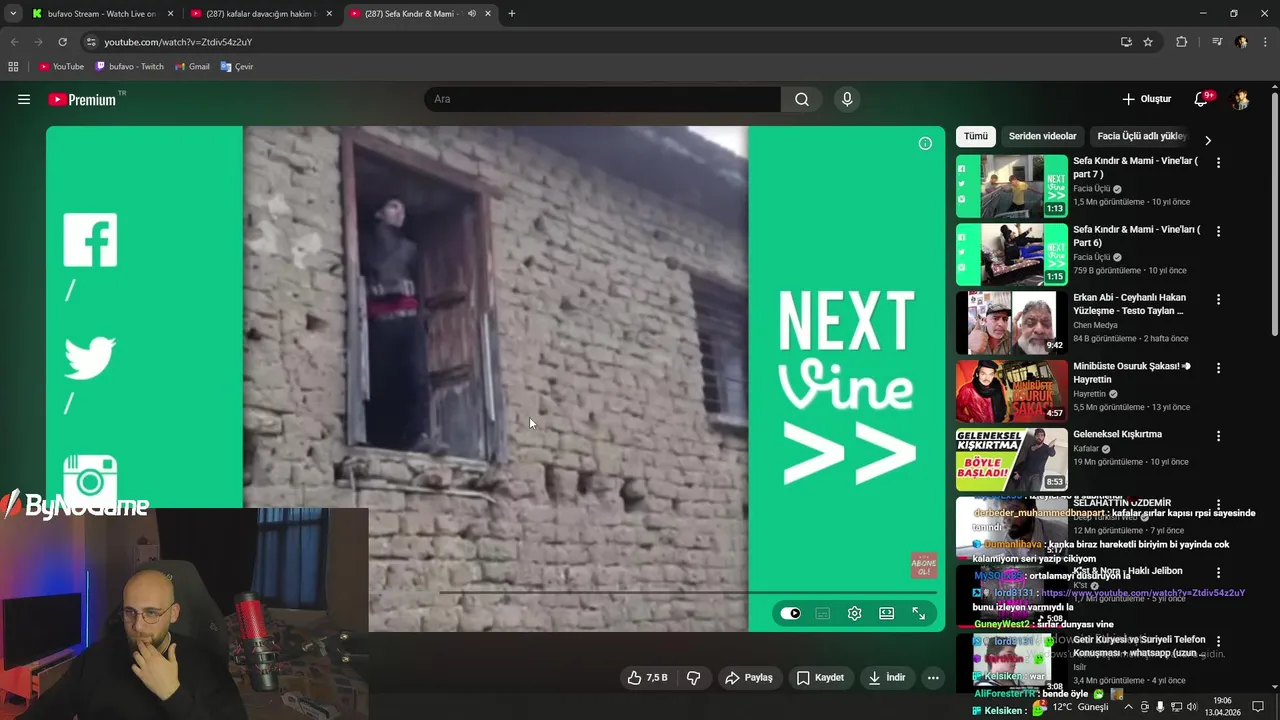Open a new browser tab
The width and height of the screenshot is (1280, 720).
tap(511, 14)
